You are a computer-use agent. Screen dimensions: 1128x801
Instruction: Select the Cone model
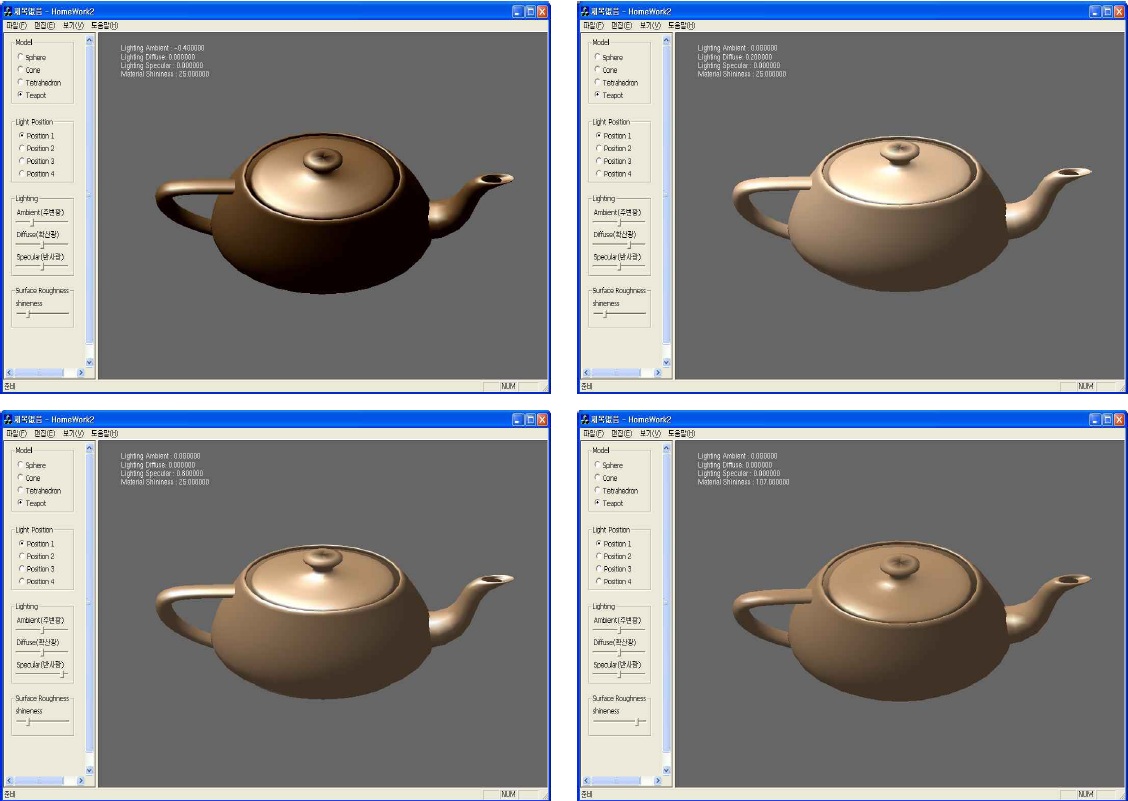coord(18,70)
